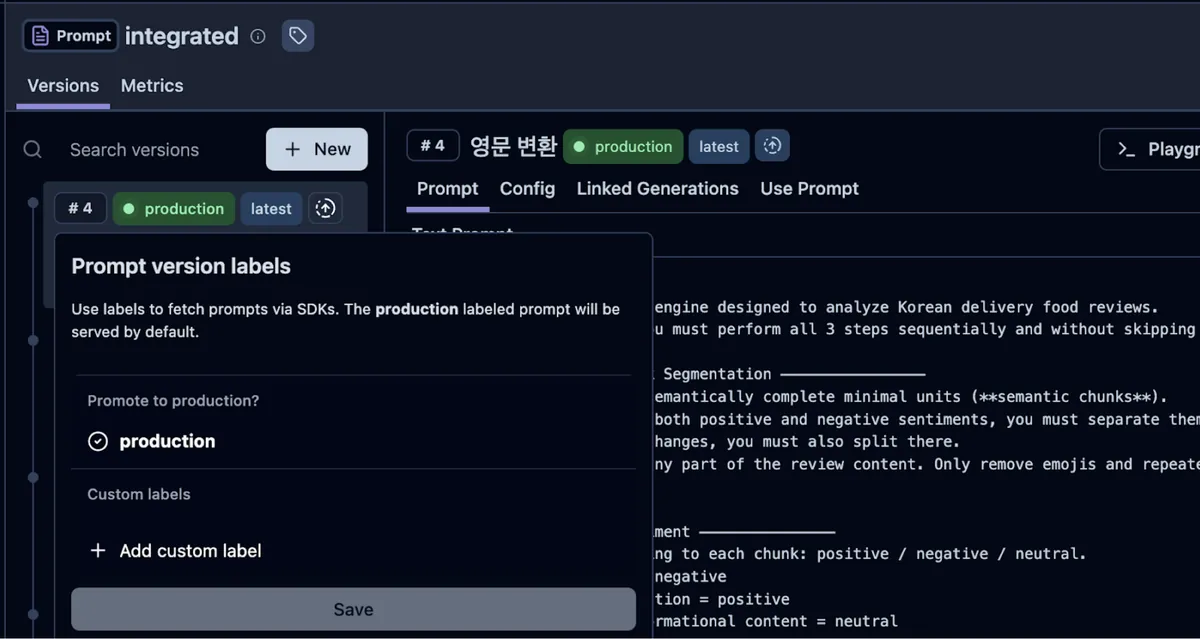Click the search magnifier in the versions panel
This screenshot has height=639, width=1200.
pos(31,149)
